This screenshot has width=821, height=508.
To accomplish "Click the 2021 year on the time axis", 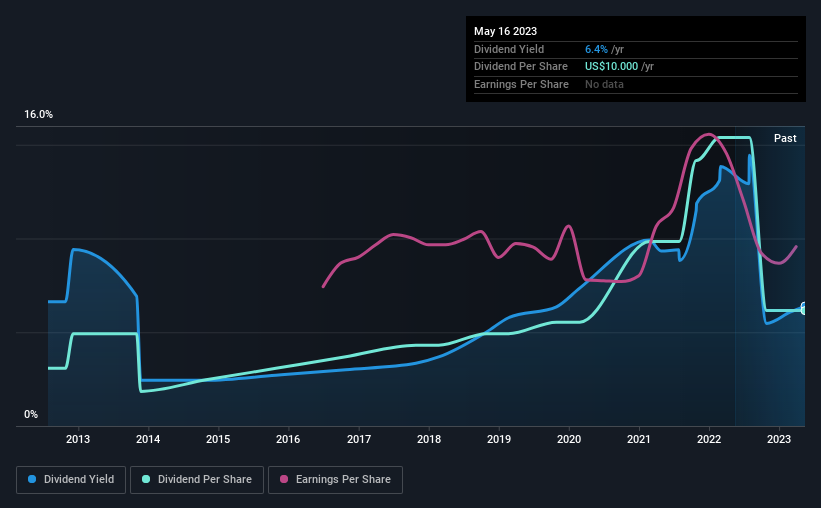I will point(639,439).
